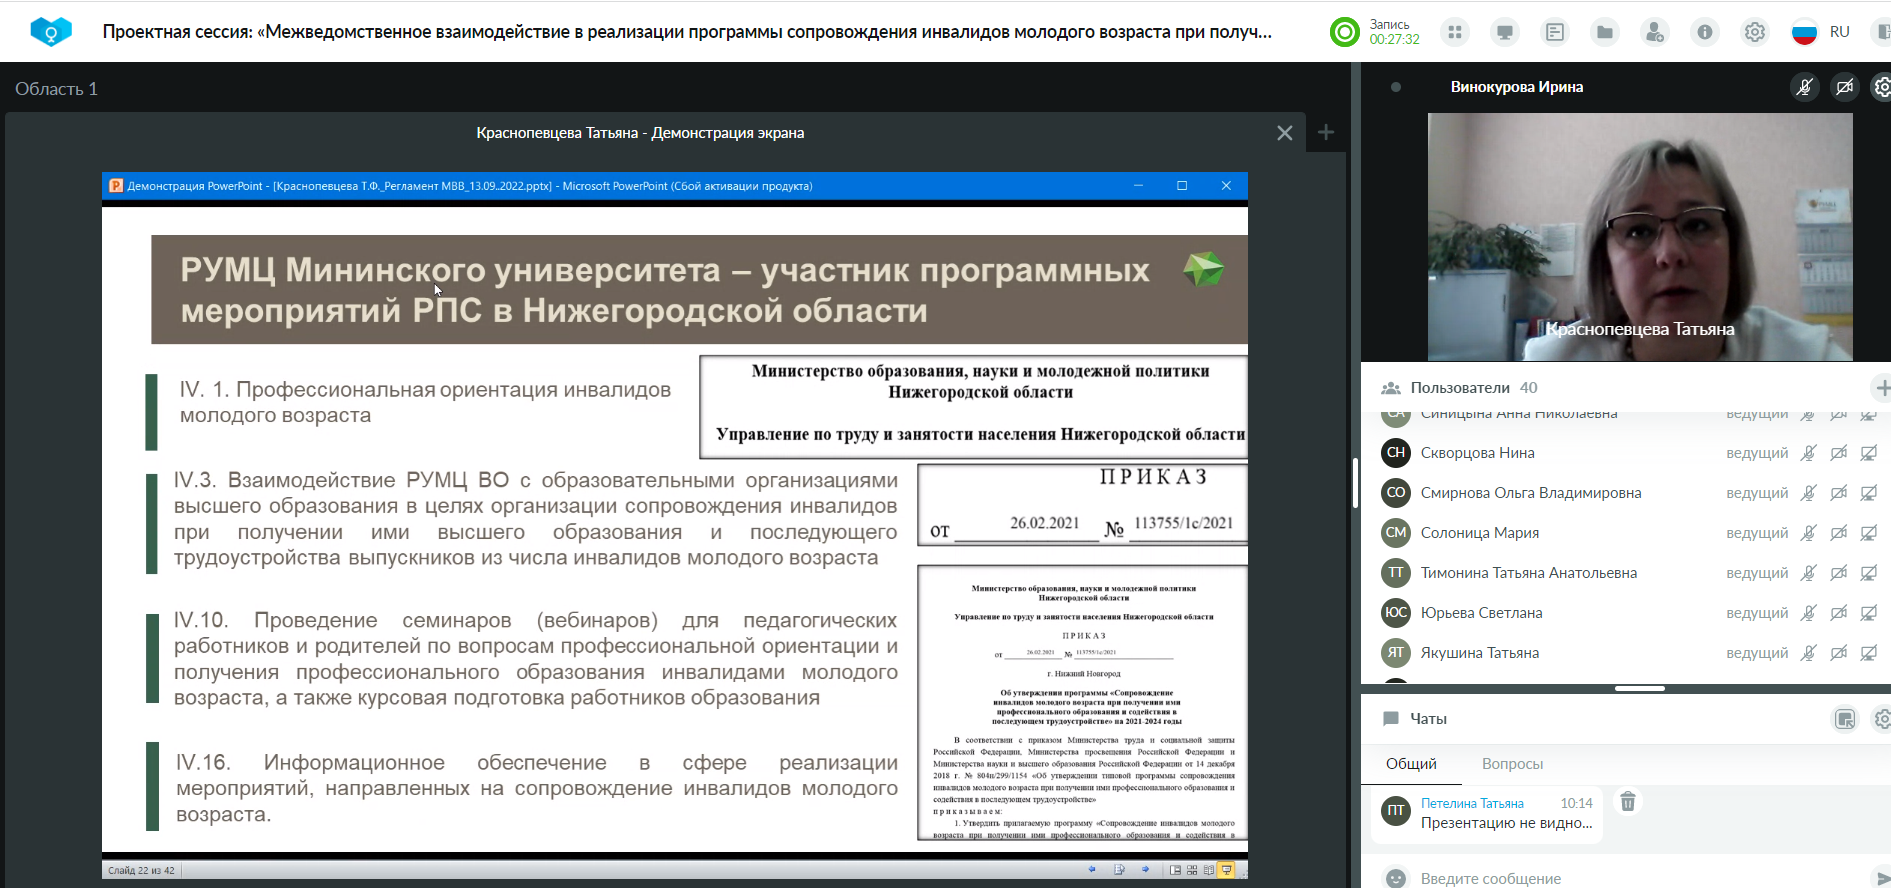Click Слайд 22 из 42 status text
The image size is (1891, 888).
tap(141, 871)
